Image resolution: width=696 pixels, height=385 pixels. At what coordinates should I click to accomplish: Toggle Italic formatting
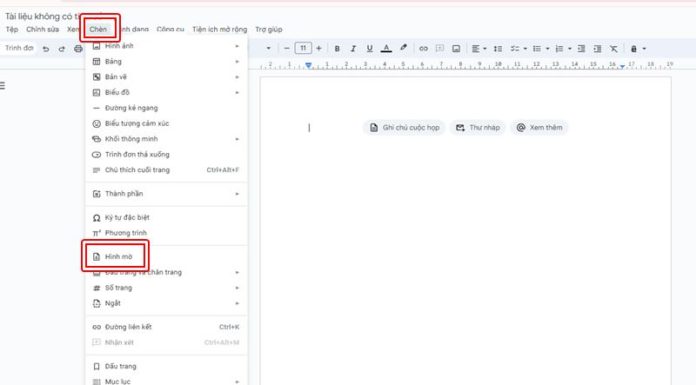[353, 49]
